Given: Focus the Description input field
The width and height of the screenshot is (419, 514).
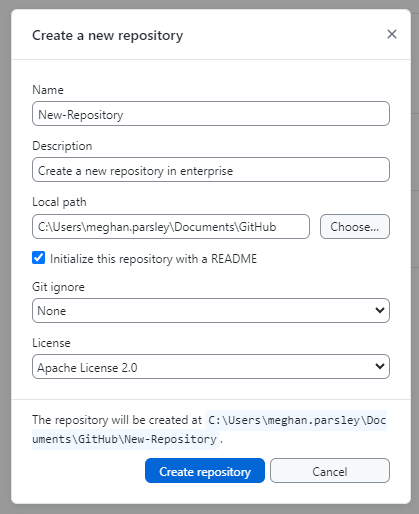Looking at the screenshot, I should coord(211,170).
